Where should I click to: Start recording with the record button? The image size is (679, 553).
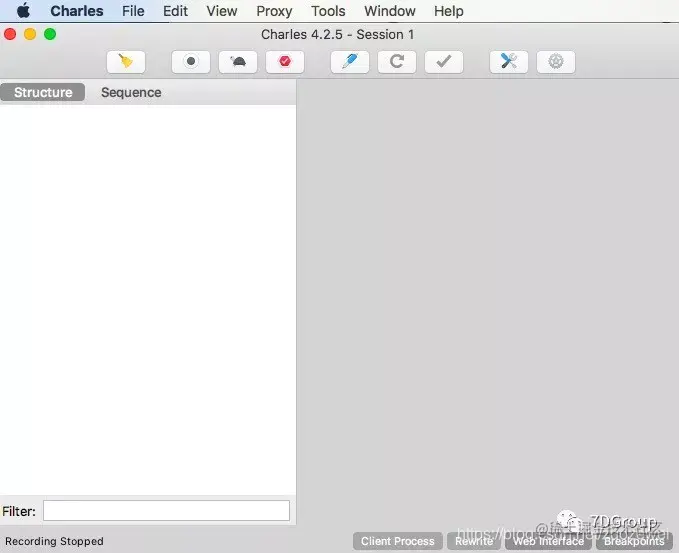(x=191, y=62)
